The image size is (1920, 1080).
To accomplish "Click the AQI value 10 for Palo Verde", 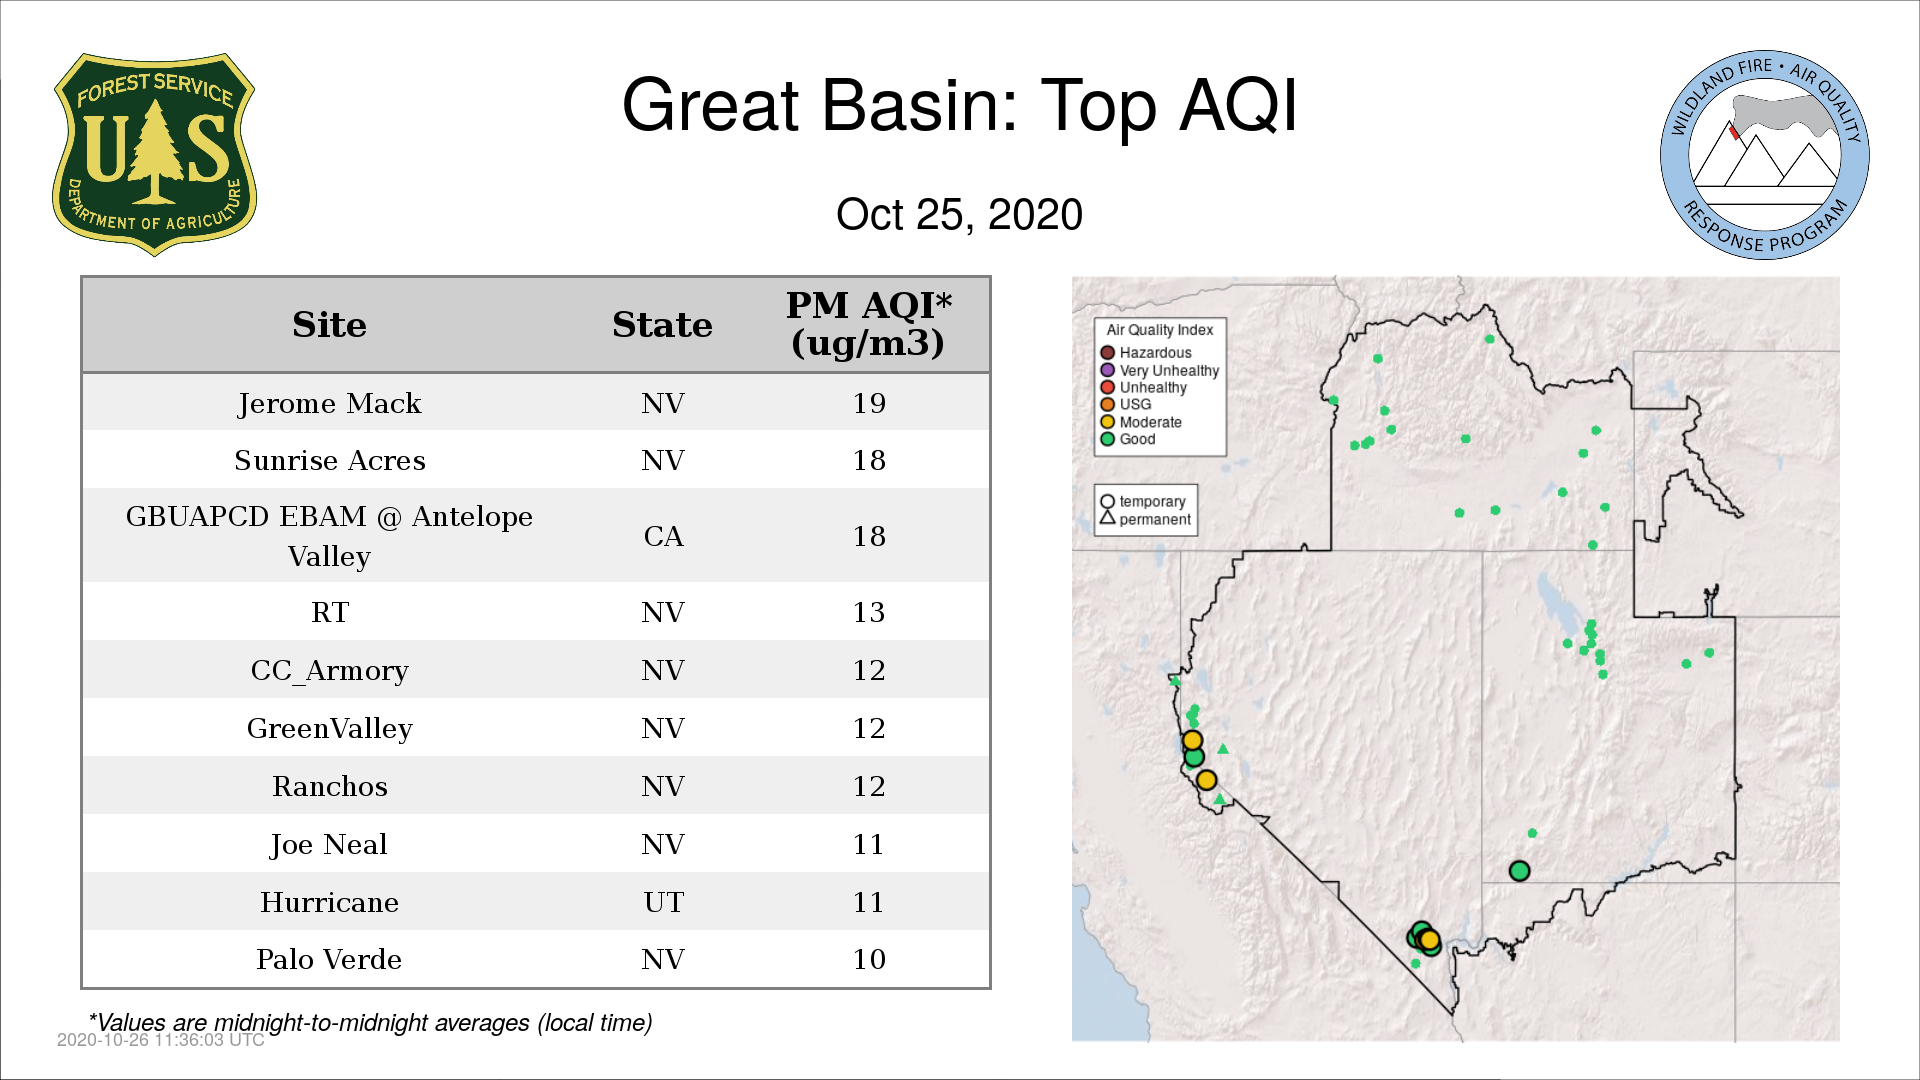I will 869,959.
